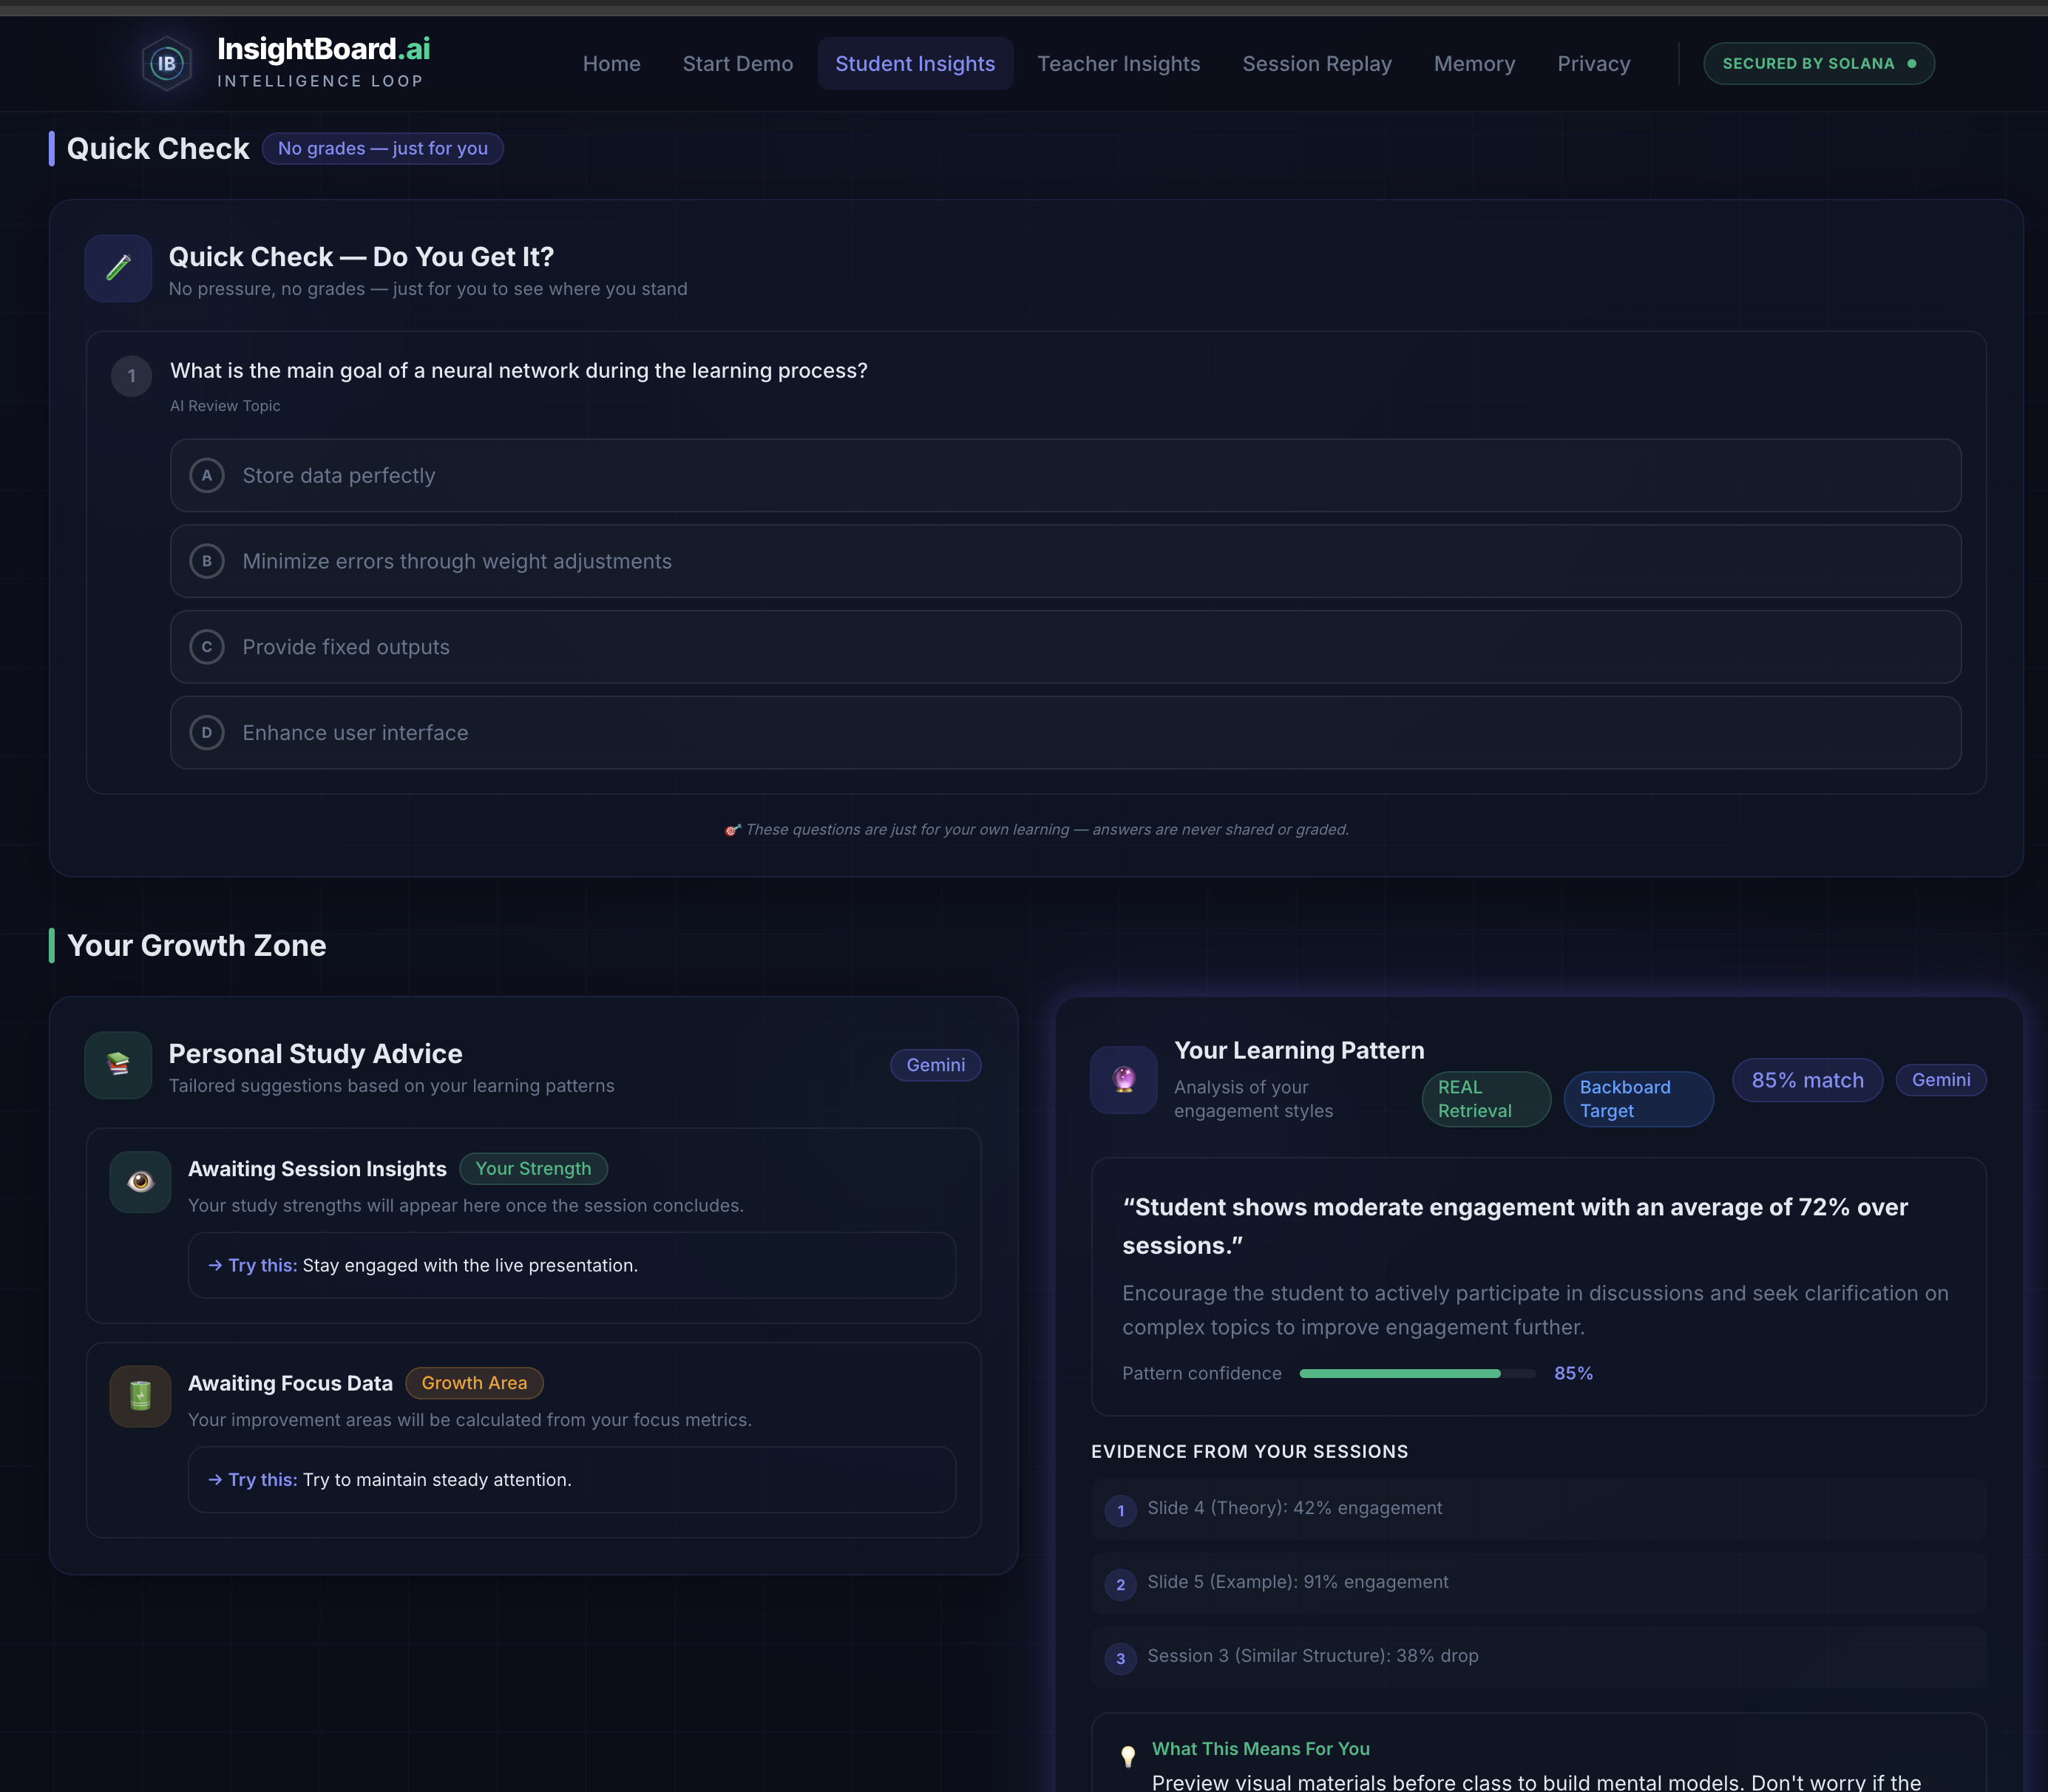Viewport: 2048px width, 1792px height.
Task: Click the green Solana status dot
Action: point(1912,64)
